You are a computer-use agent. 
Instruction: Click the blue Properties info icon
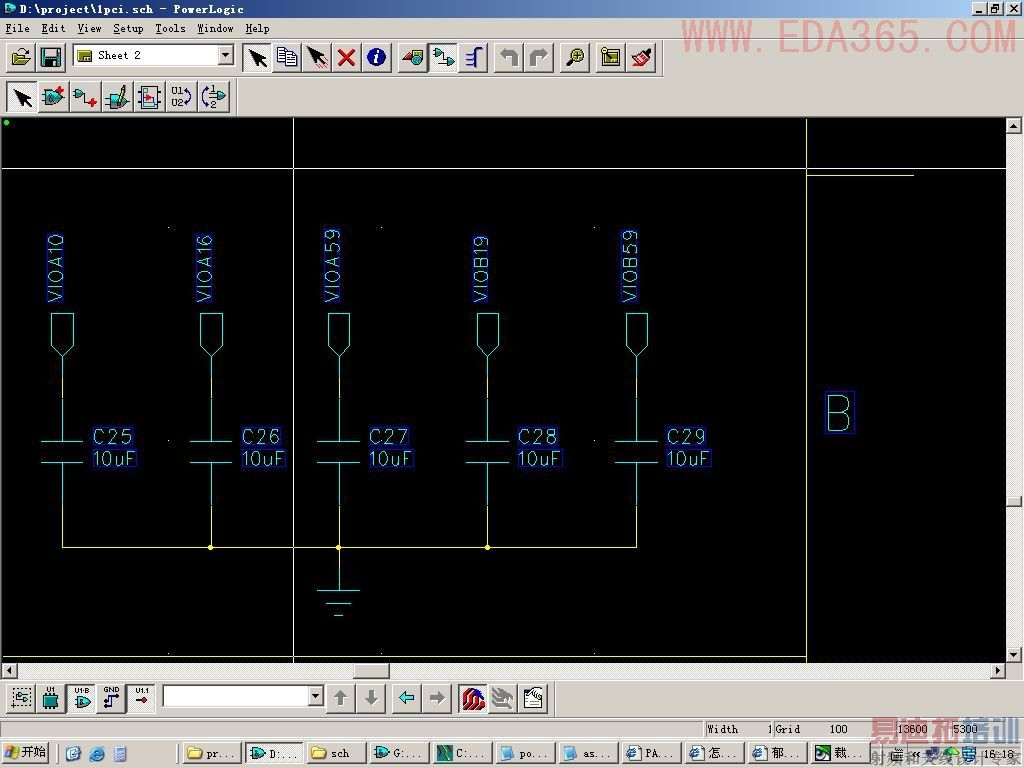[x=376, y=57]
